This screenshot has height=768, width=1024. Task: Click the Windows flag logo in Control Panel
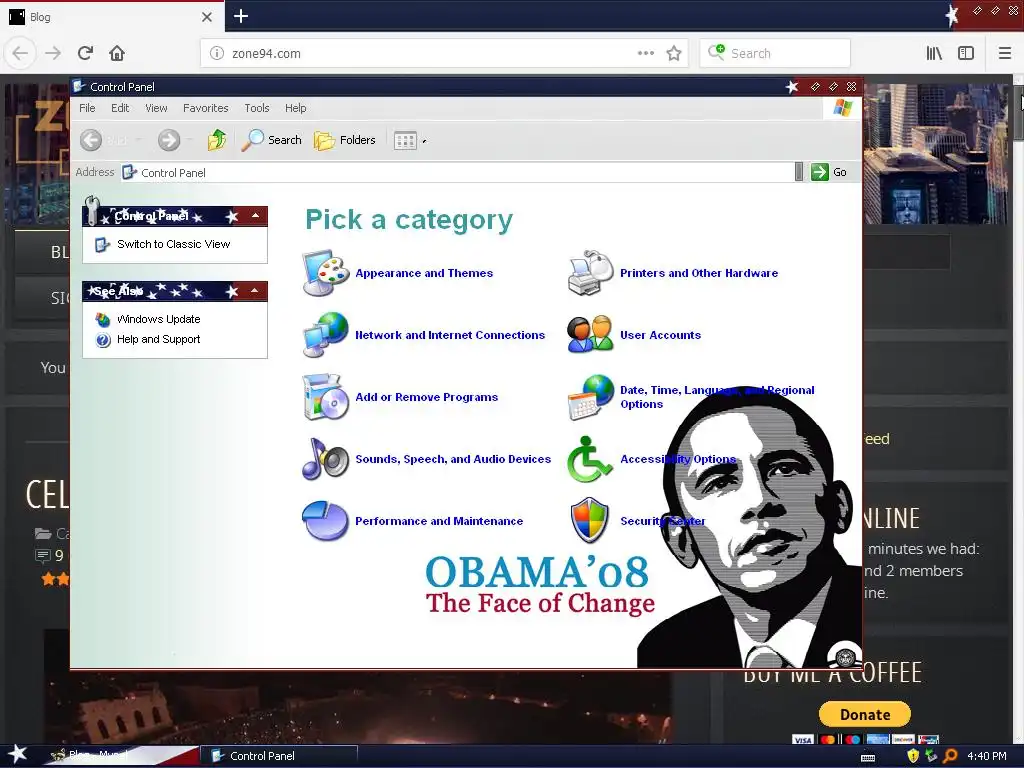click(x=842, y=108)
